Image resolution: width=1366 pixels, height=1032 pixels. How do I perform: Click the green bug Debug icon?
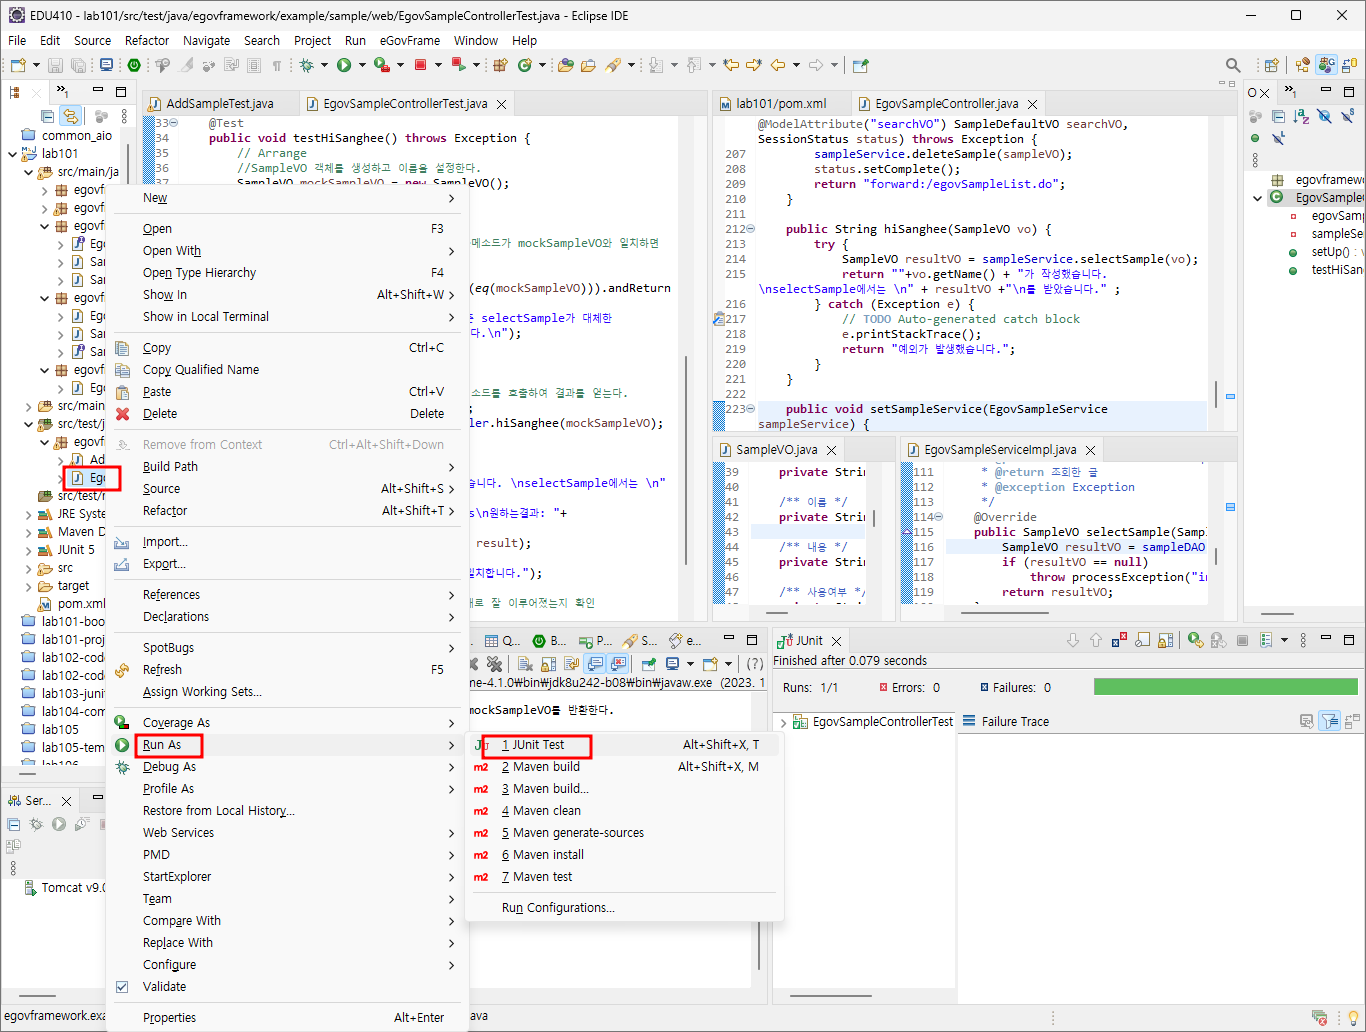(306, 65)
